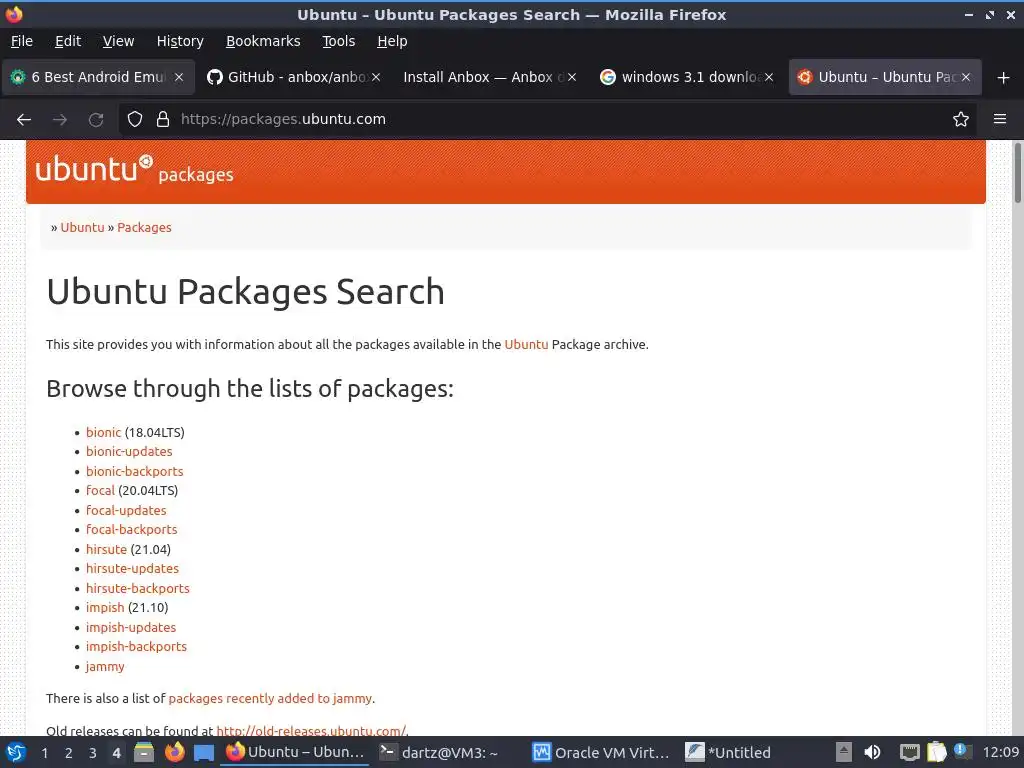The image size is (1024, 768).
Task: Open the Firefox hamburger menu
Action: click(x=1000, y=119)
